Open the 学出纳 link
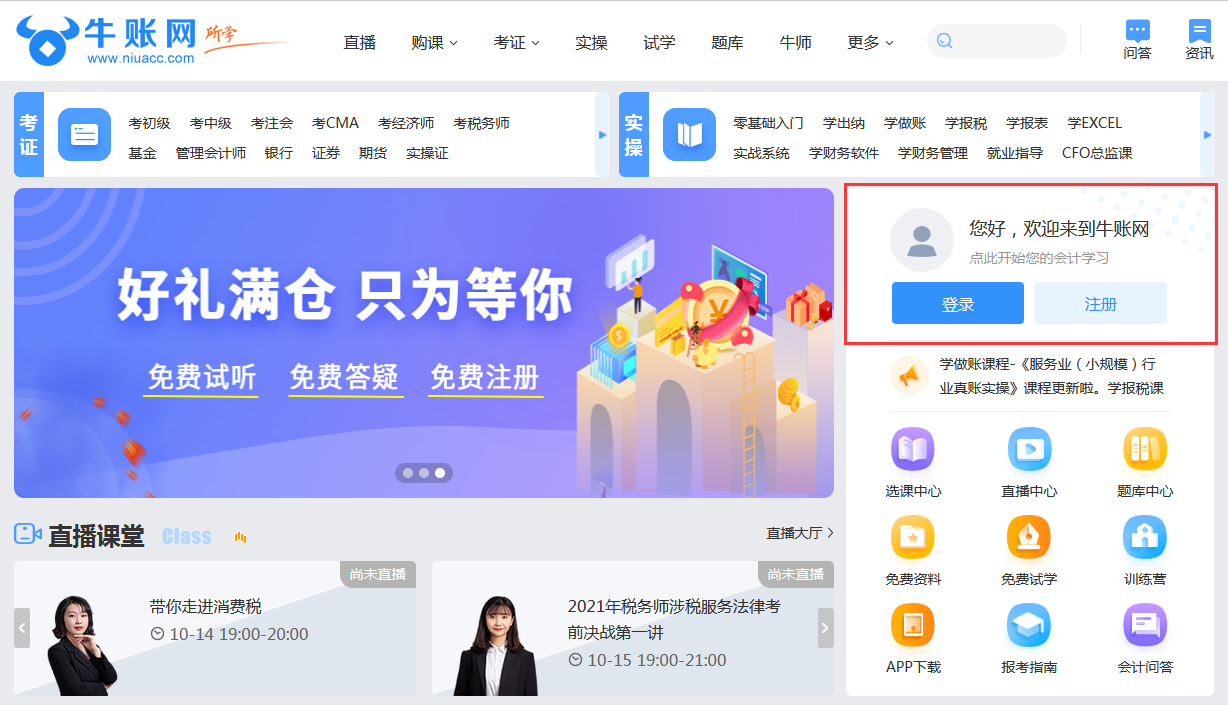 844,123
